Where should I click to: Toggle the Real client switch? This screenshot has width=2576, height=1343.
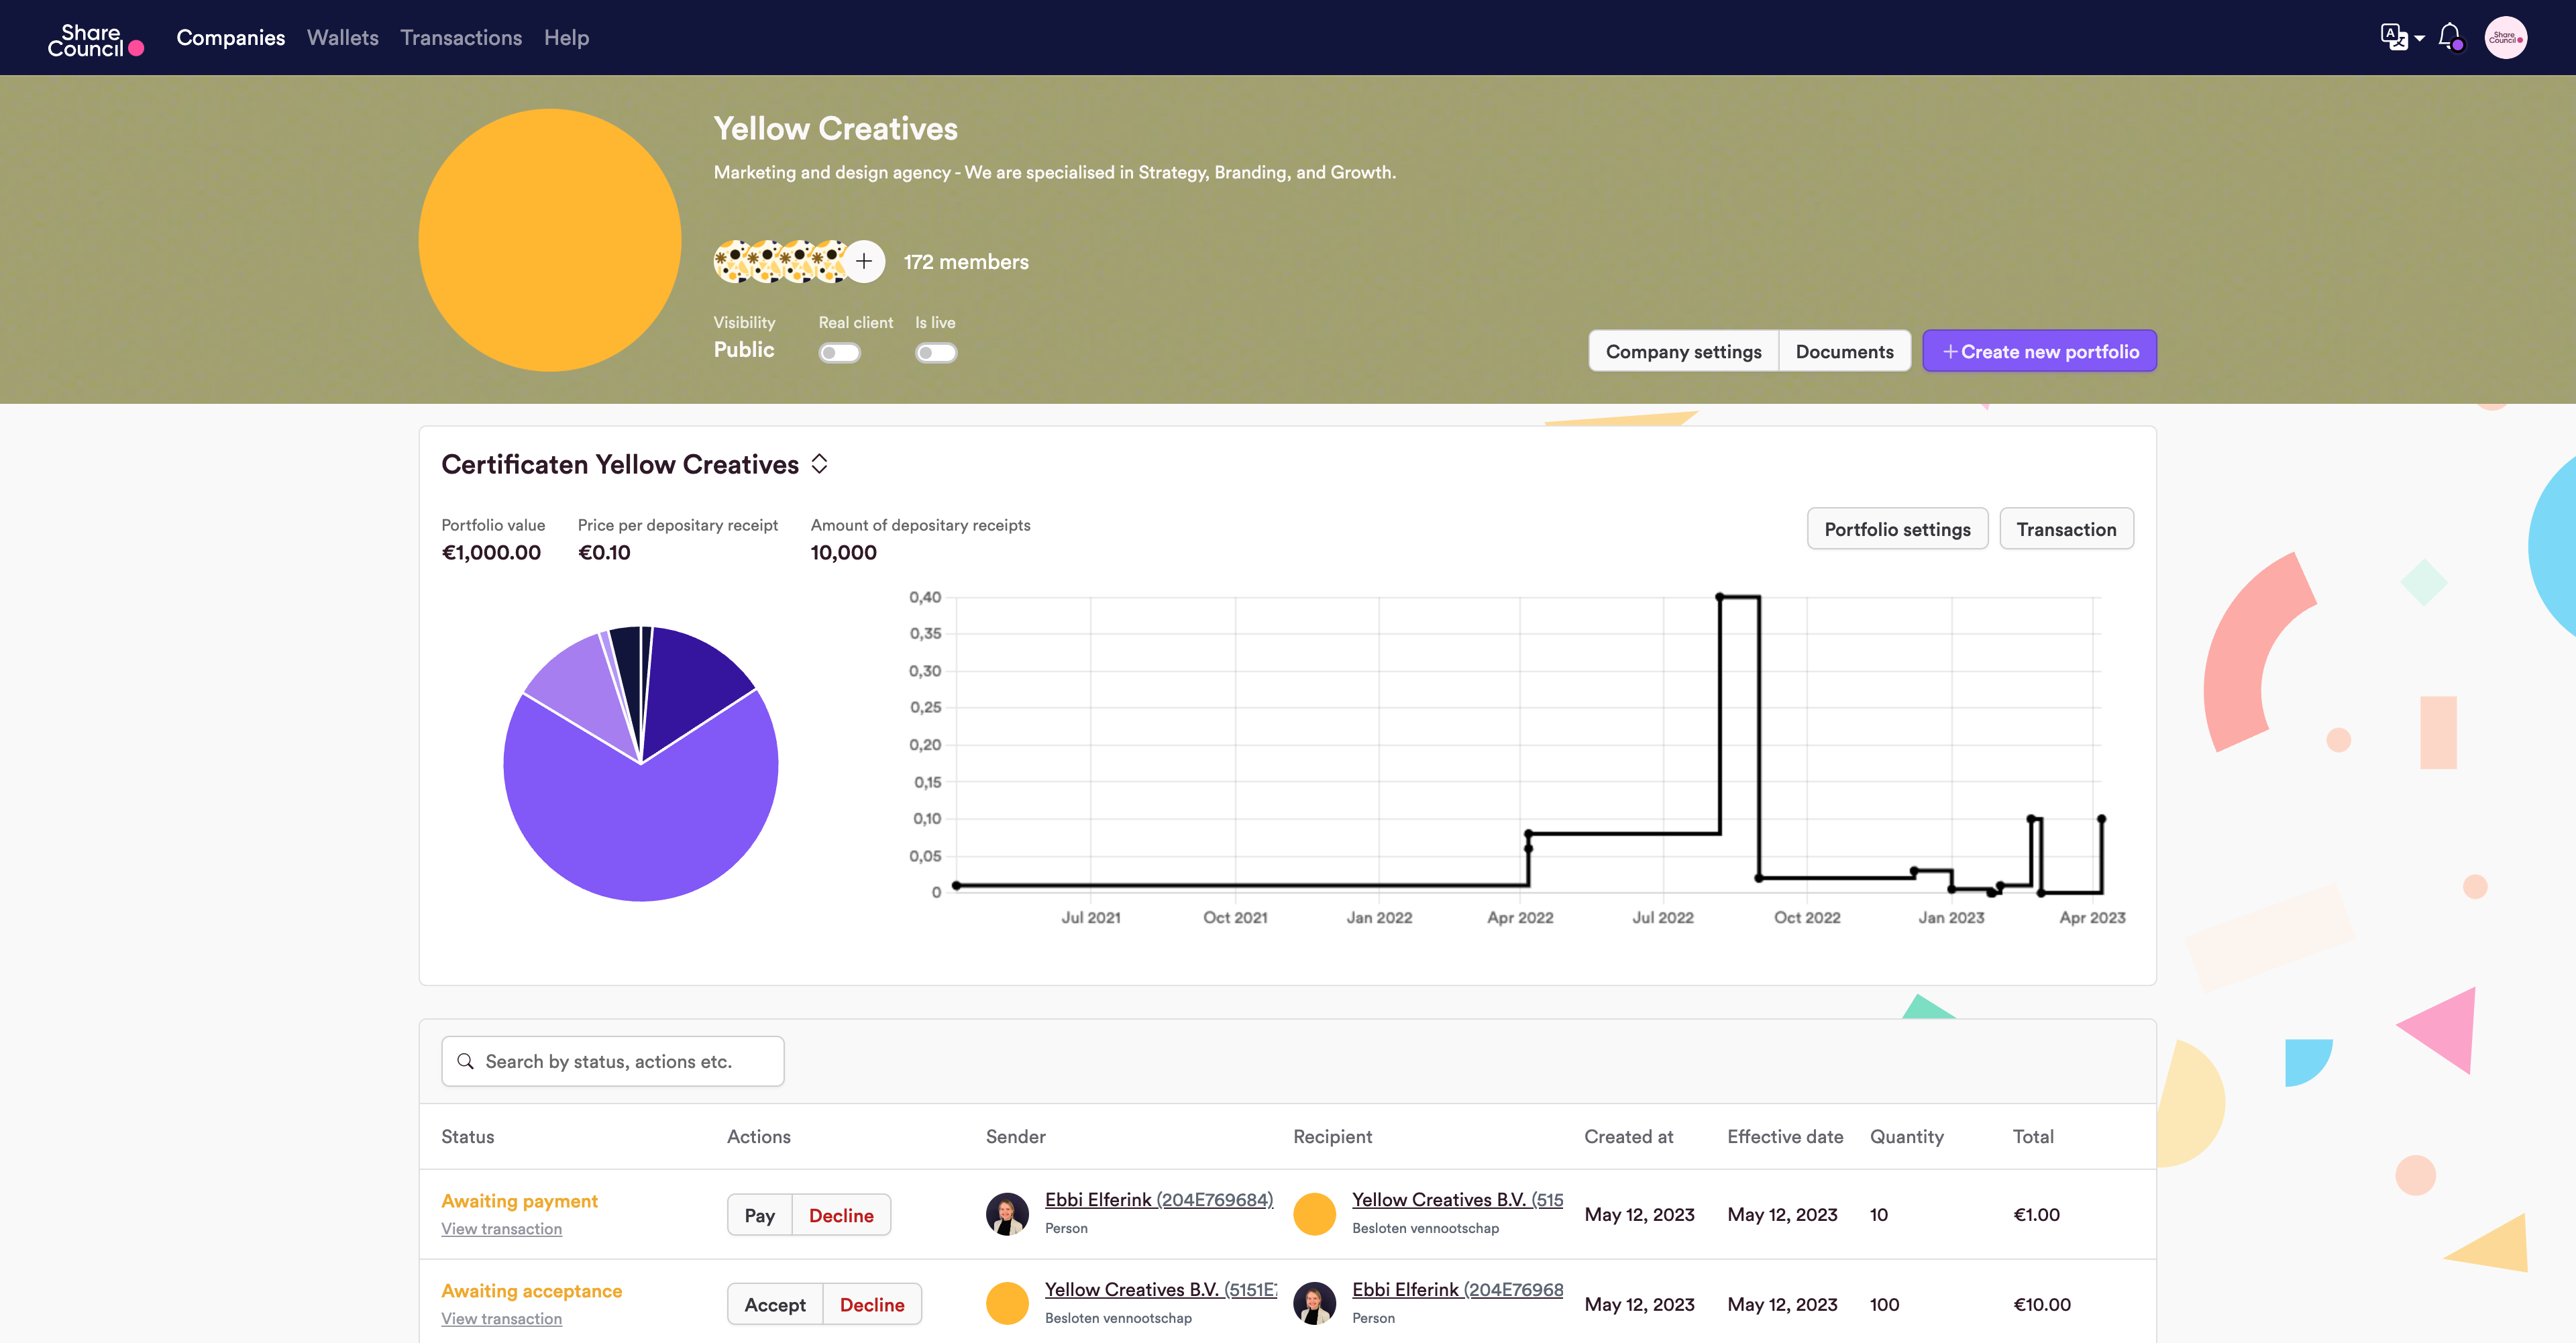[839, 353]
